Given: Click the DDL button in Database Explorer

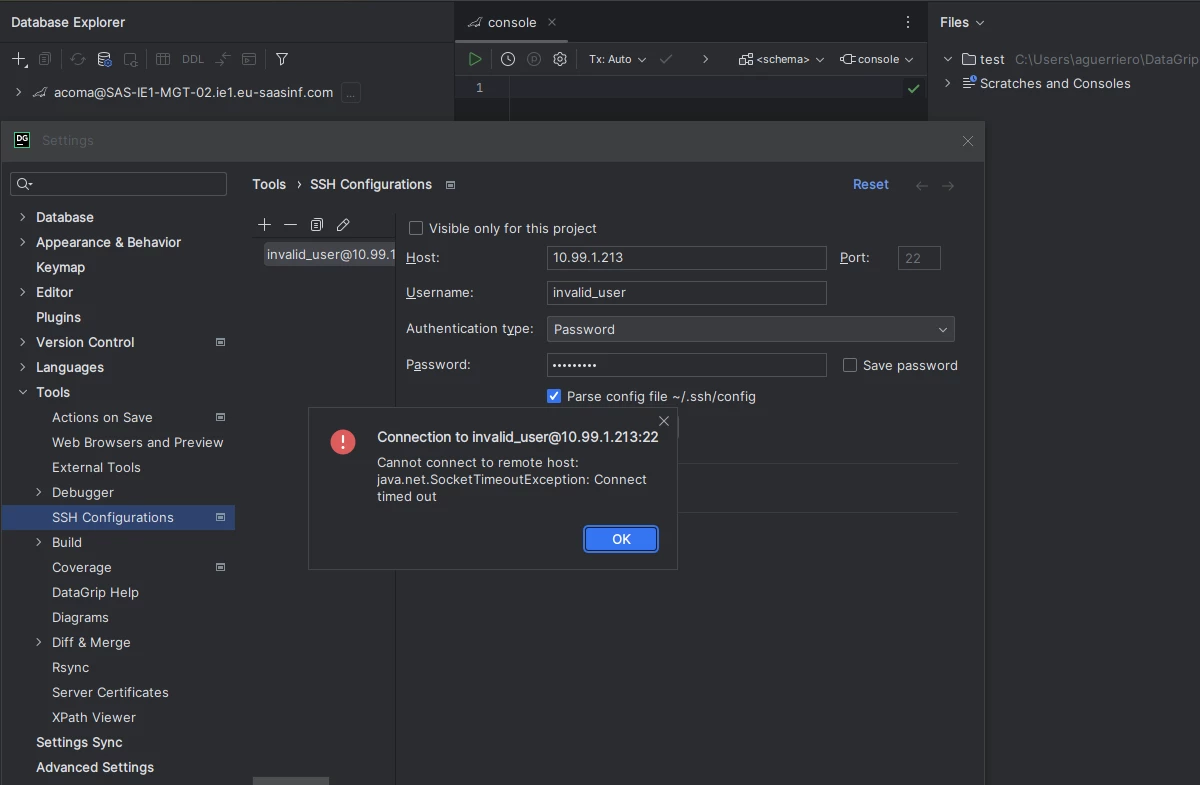Looking at the screenshot, I should tap(193, 59).
